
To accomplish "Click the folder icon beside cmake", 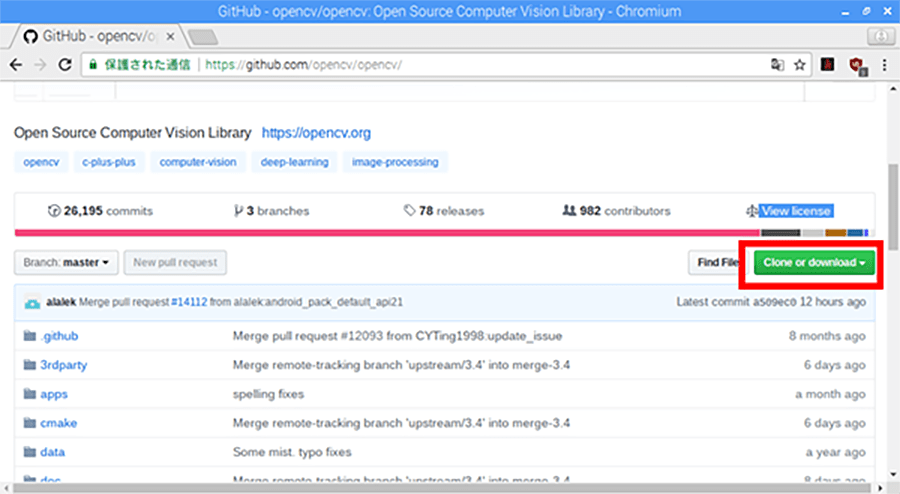I will click(x=30, y=423).
